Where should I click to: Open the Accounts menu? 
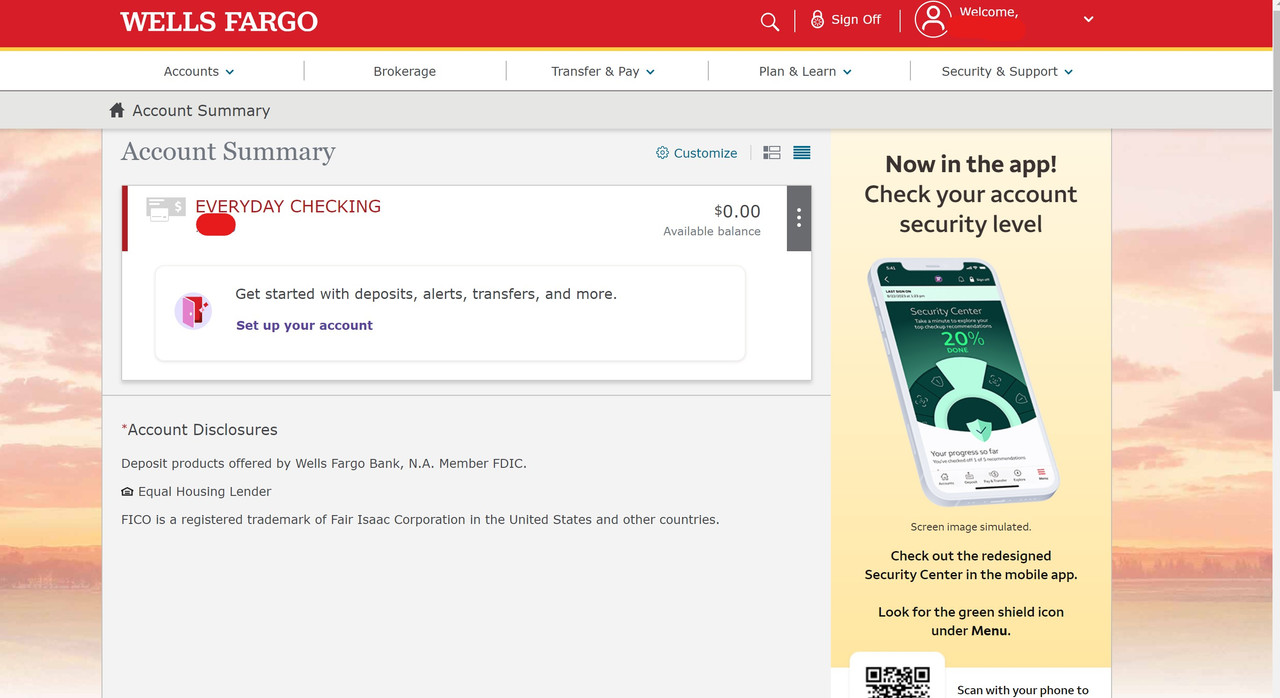pyautogui.click(x=199, y=71)
